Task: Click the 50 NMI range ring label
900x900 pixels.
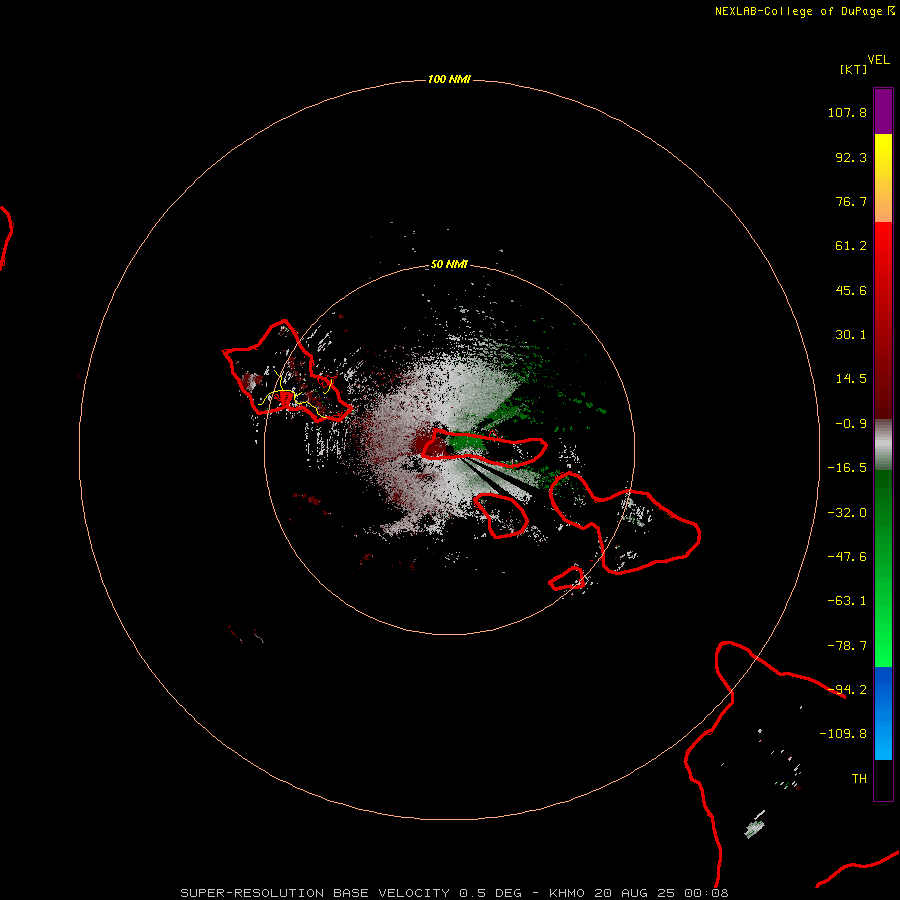Action: [x=449, y=265]
